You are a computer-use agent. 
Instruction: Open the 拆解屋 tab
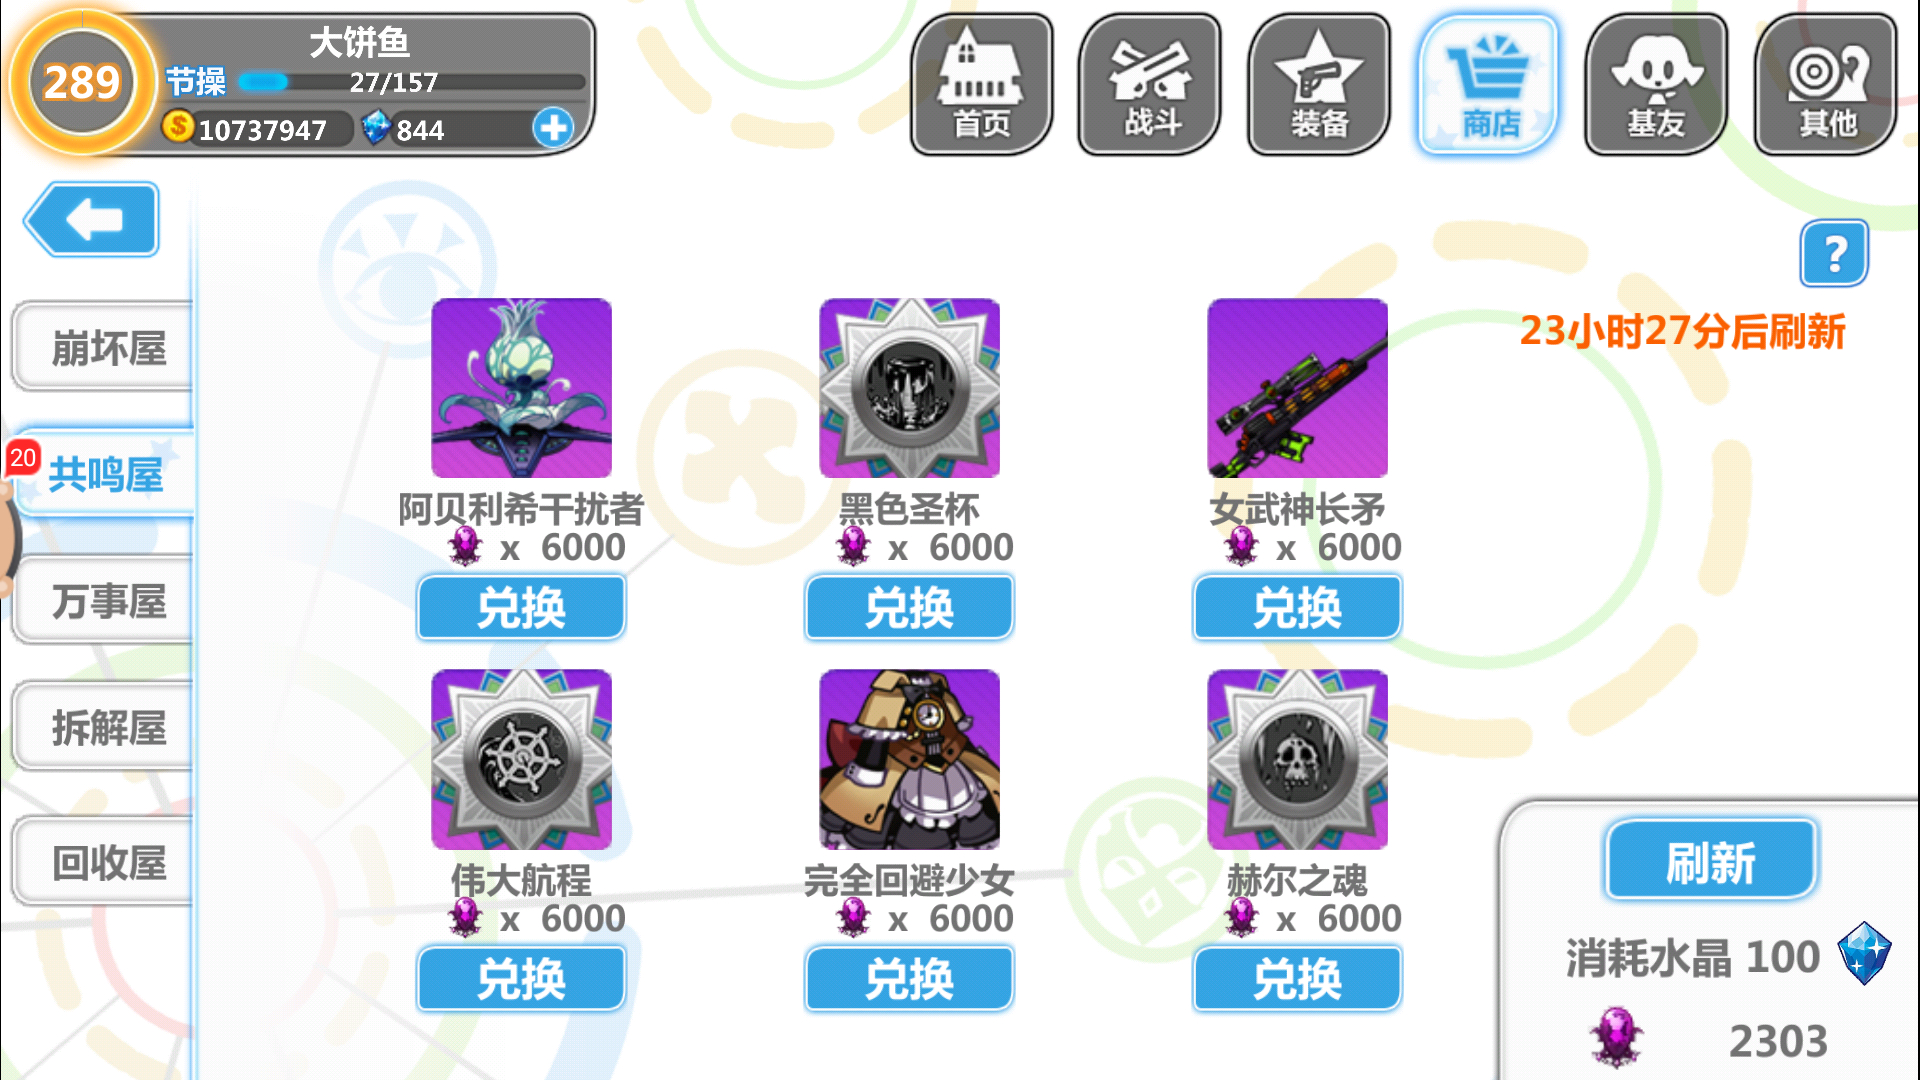[104, 727]
